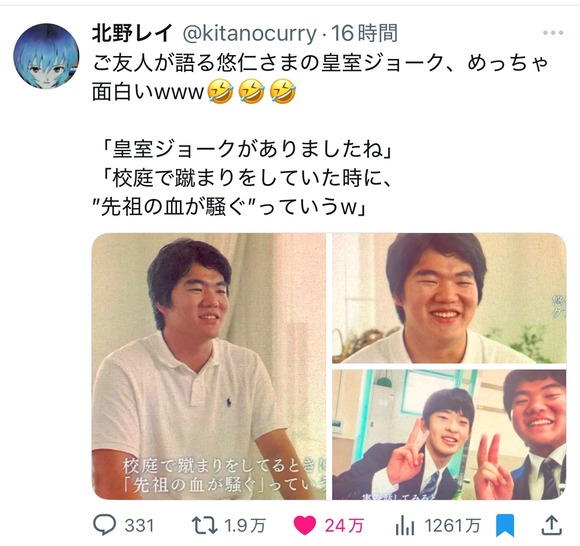Click the 331 replies count
Image resolution: width=580 pixels, height=546 pixels.
(x=139, y=526)
